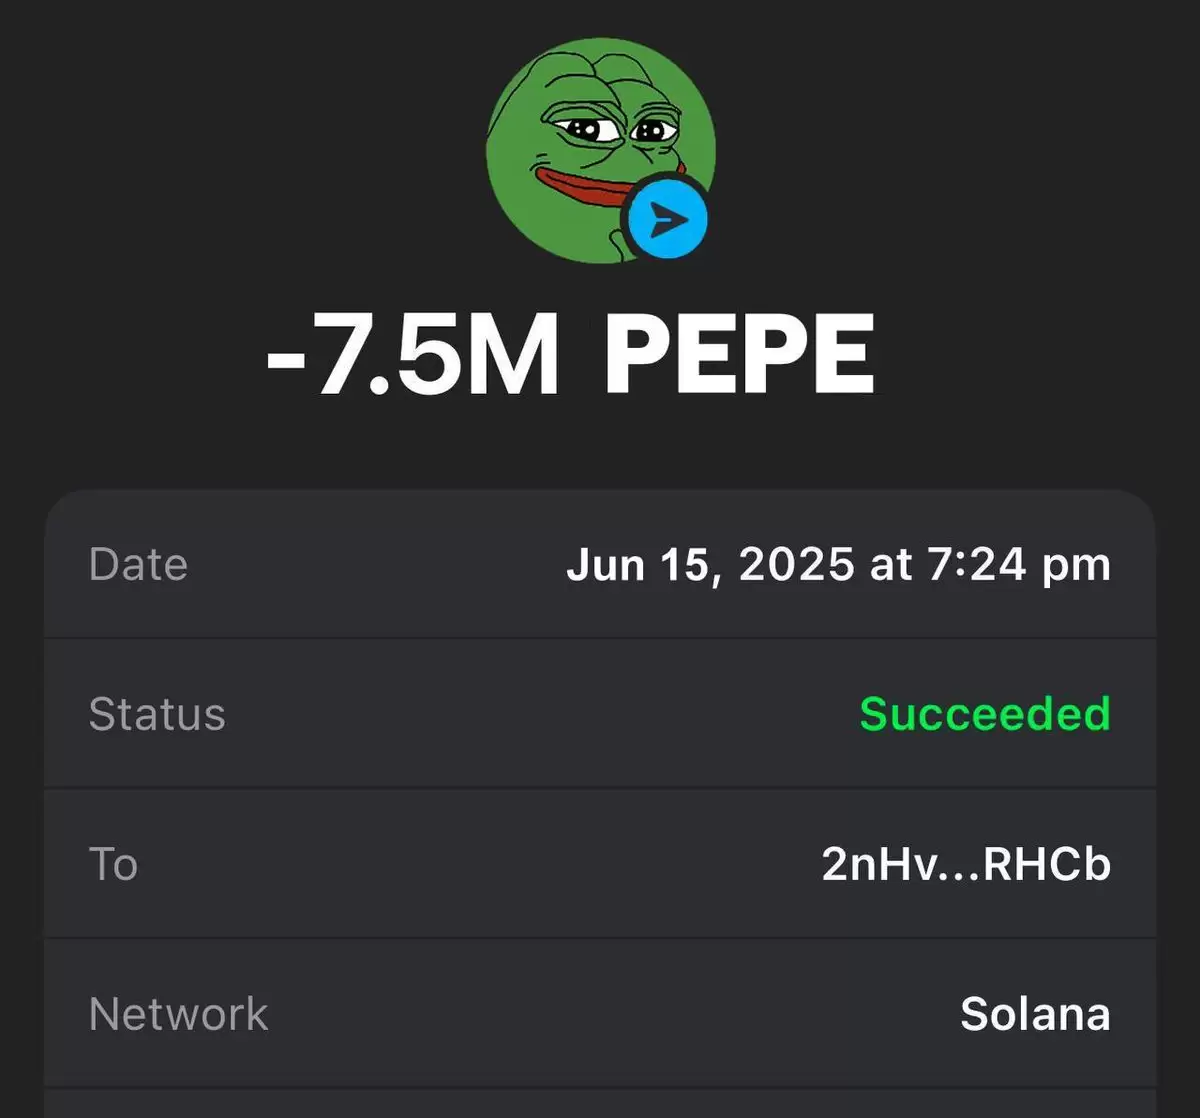The image size is (1200, 1118).
Task: Tap the 7:24 pm time
Action: point(1019,565)
